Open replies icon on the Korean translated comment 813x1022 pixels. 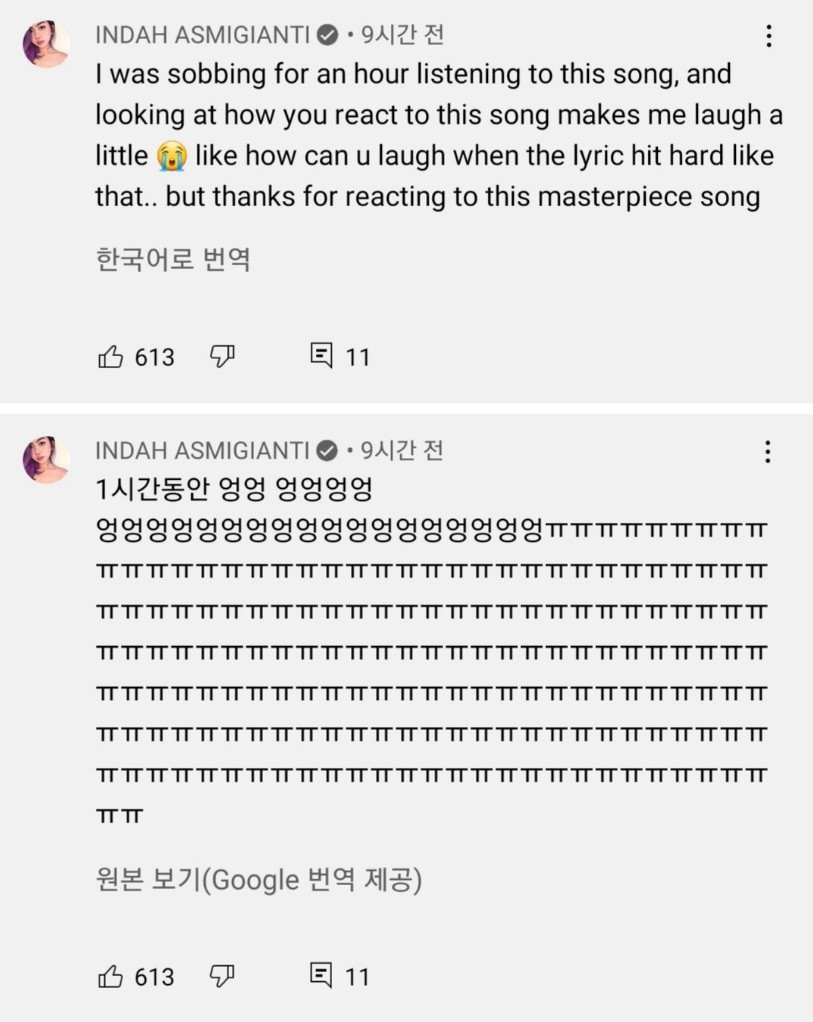point(322,976)
